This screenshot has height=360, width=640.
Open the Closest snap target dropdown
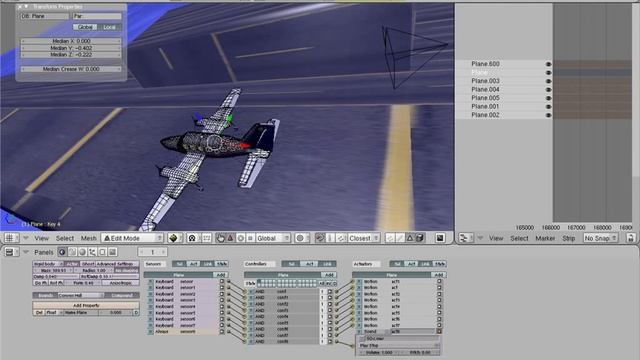[x=364, y=238]
